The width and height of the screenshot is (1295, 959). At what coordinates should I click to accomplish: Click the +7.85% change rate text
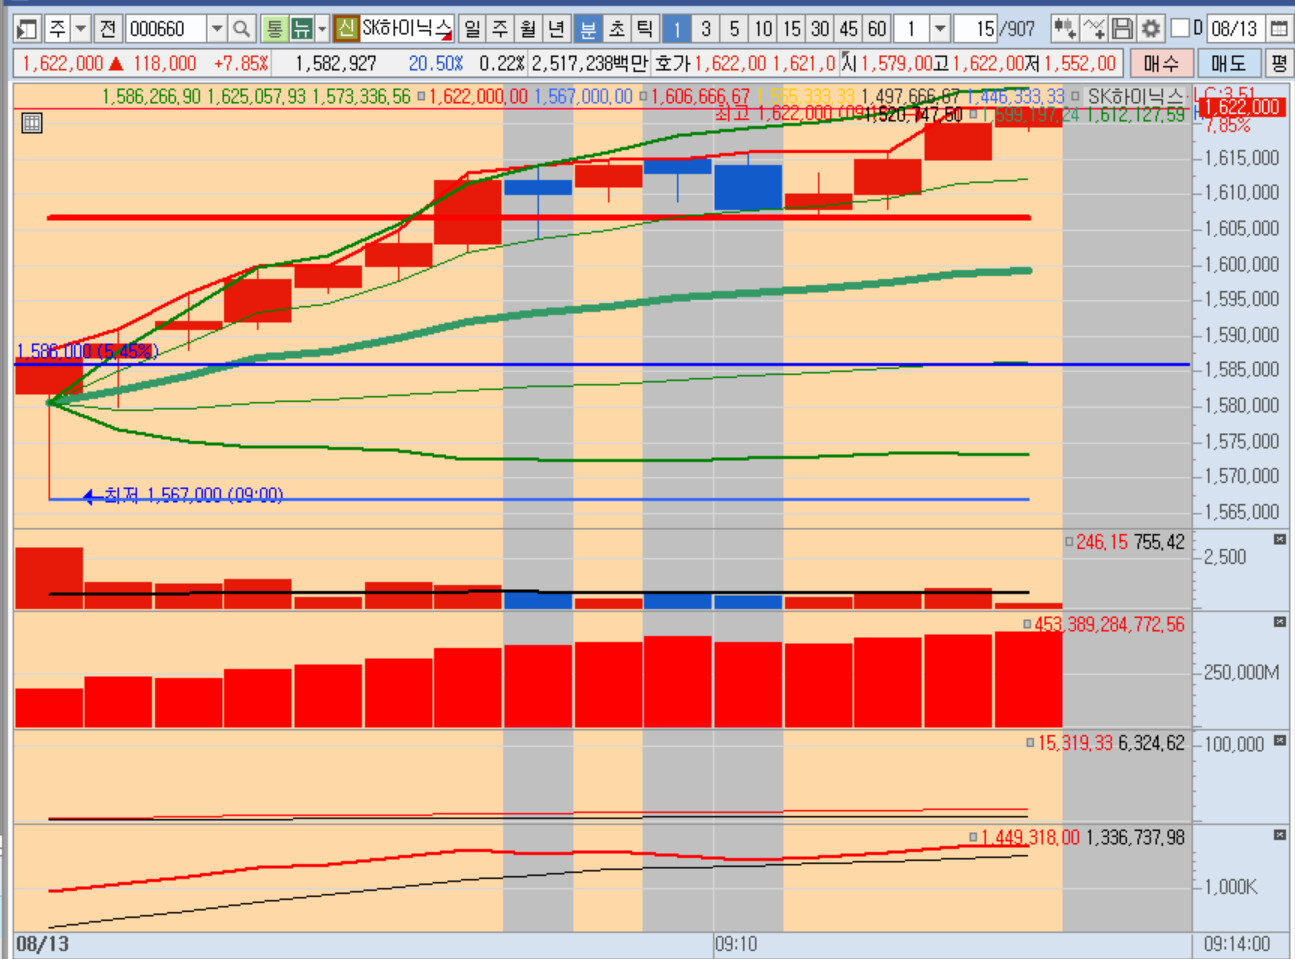click(241, 64)
